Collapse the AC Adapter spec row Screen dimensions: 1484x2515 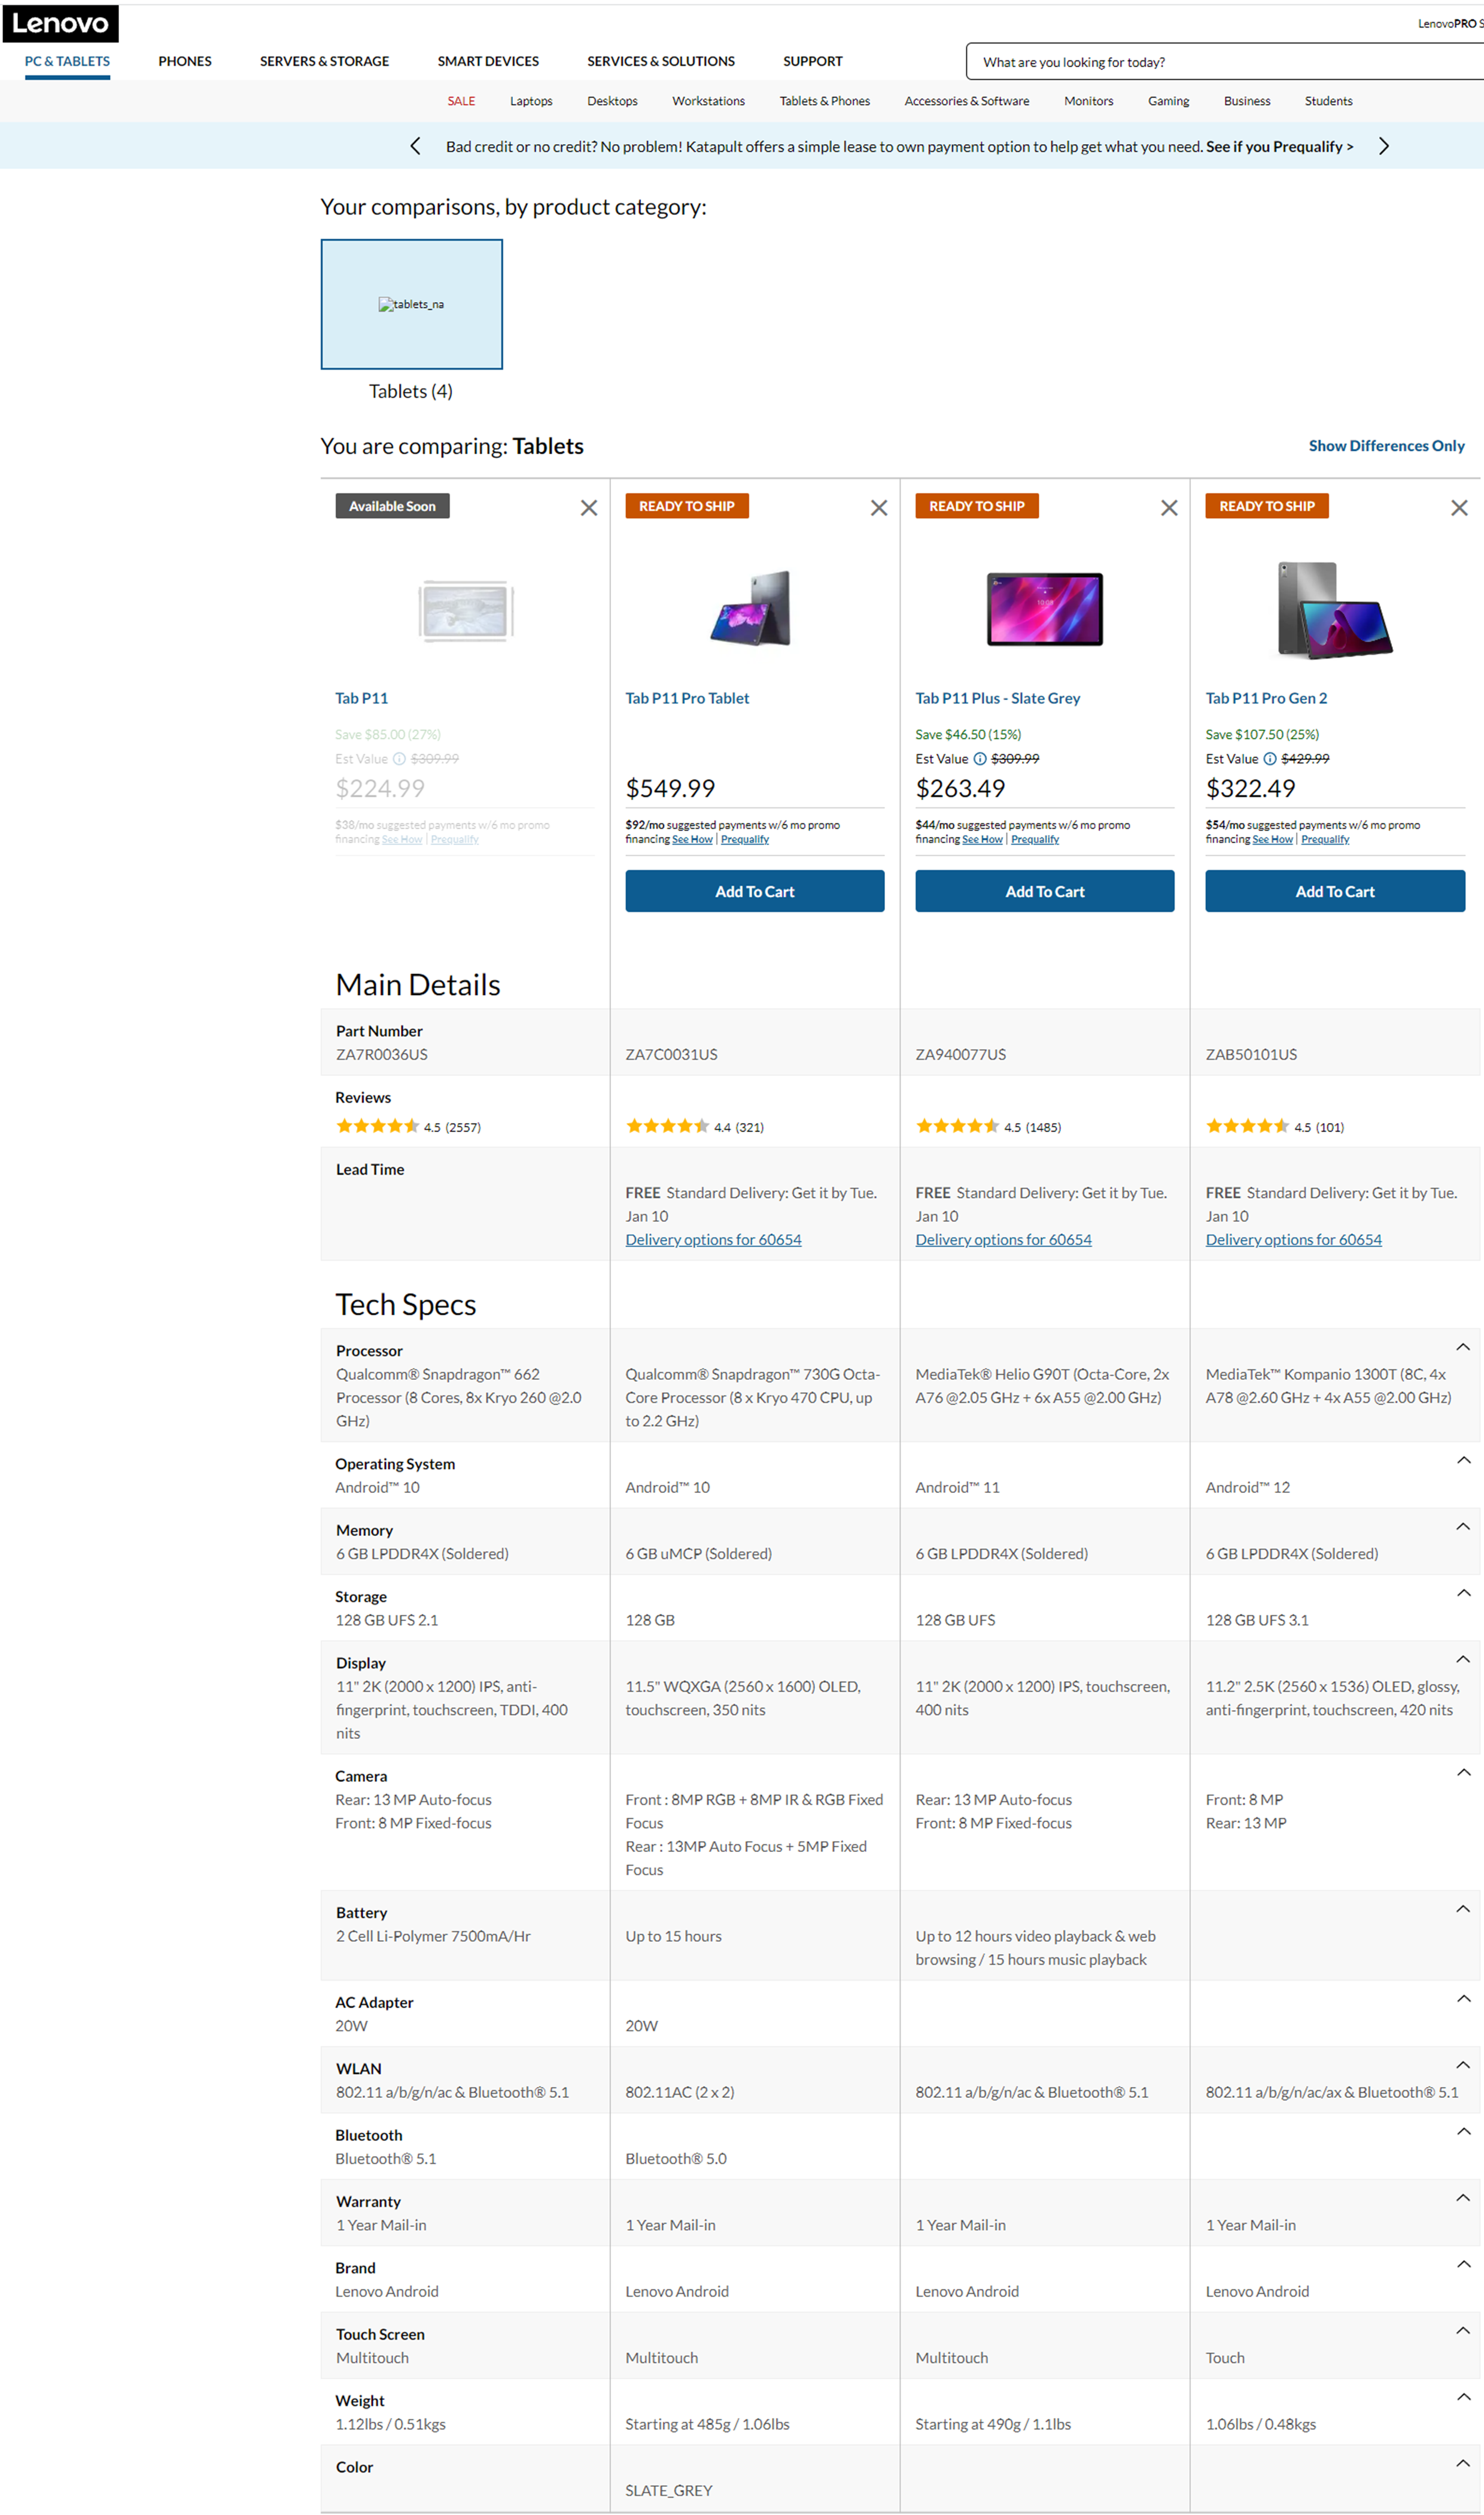click(x=1463, y=1998)
